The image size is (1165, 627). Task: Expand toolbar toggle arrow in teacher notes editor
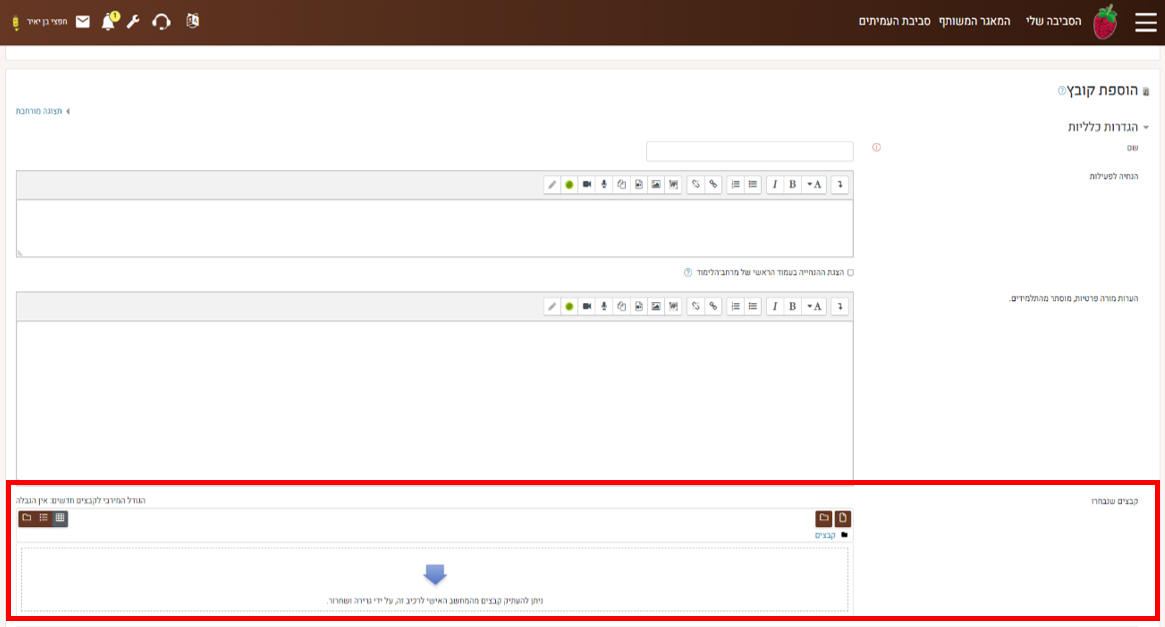[x=840, y=306]
